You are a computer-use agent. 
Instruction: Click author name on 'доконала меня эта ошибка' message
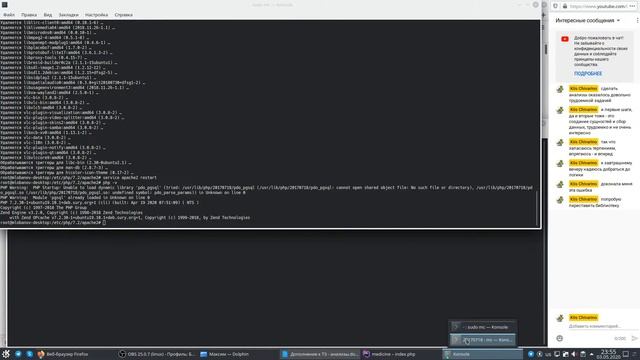point(584,184)
